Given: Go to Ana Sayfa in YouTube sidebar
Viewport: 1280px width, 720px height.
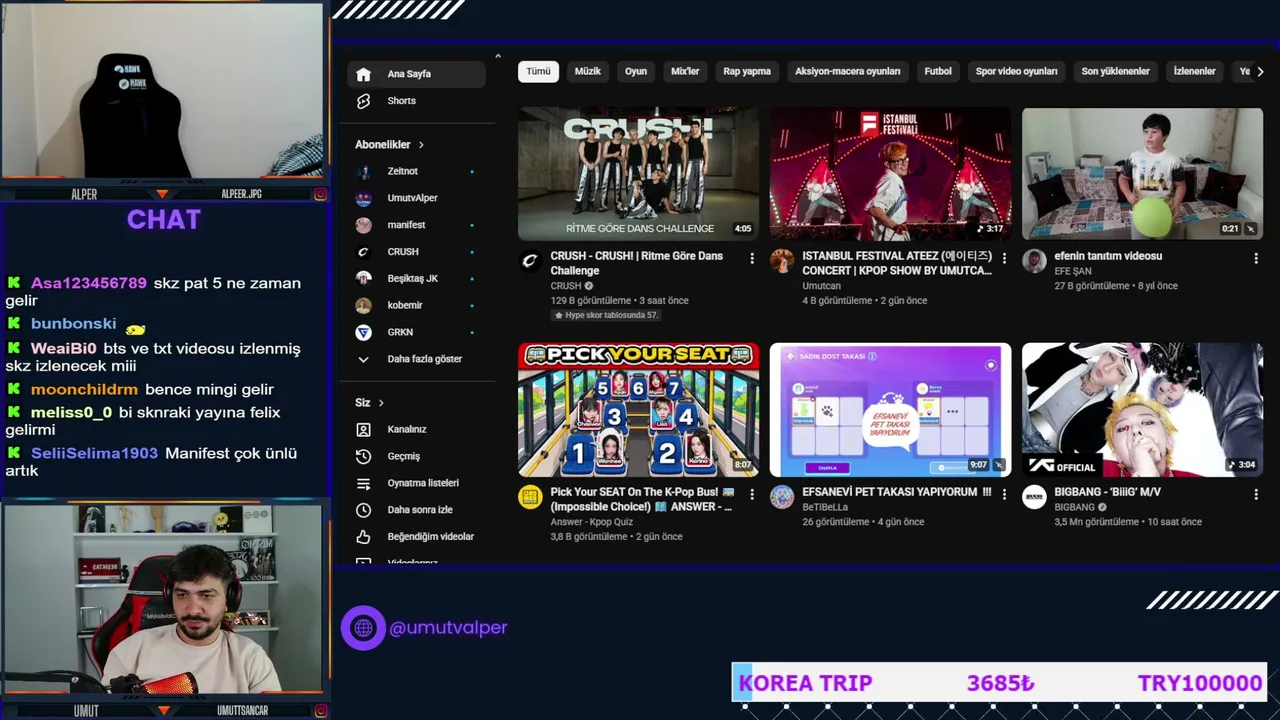Looking at the screenshot, I should pos(416,74).
